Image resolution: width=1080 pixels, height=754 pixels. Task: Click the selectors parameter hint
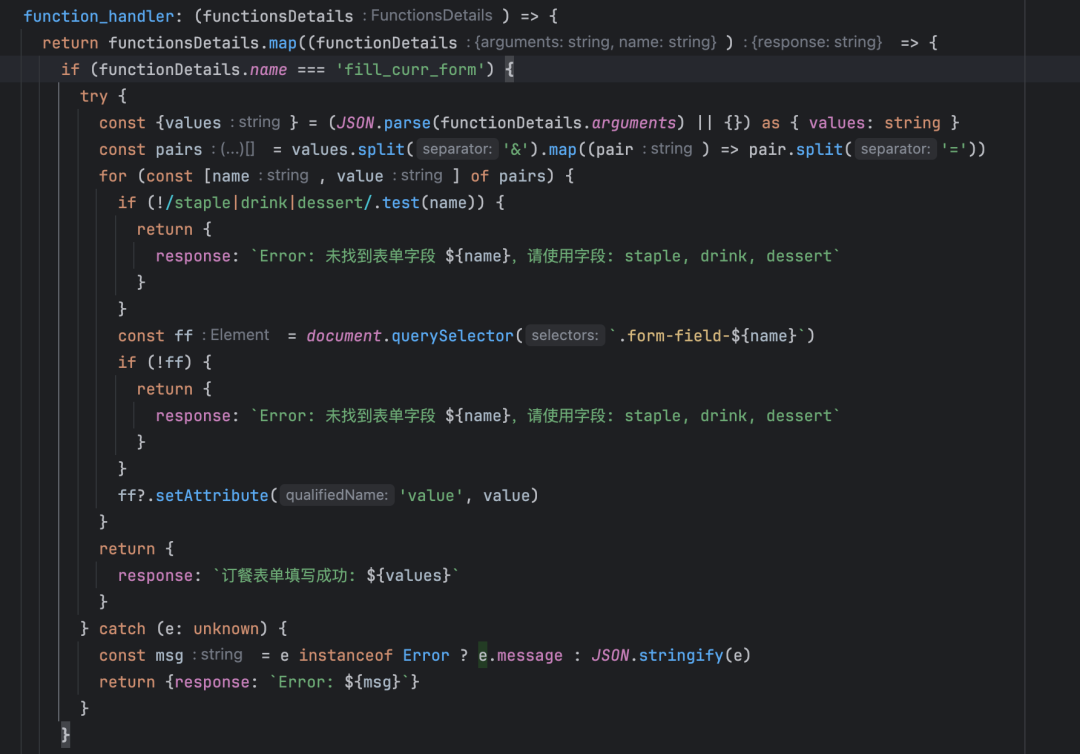[565, 336]
